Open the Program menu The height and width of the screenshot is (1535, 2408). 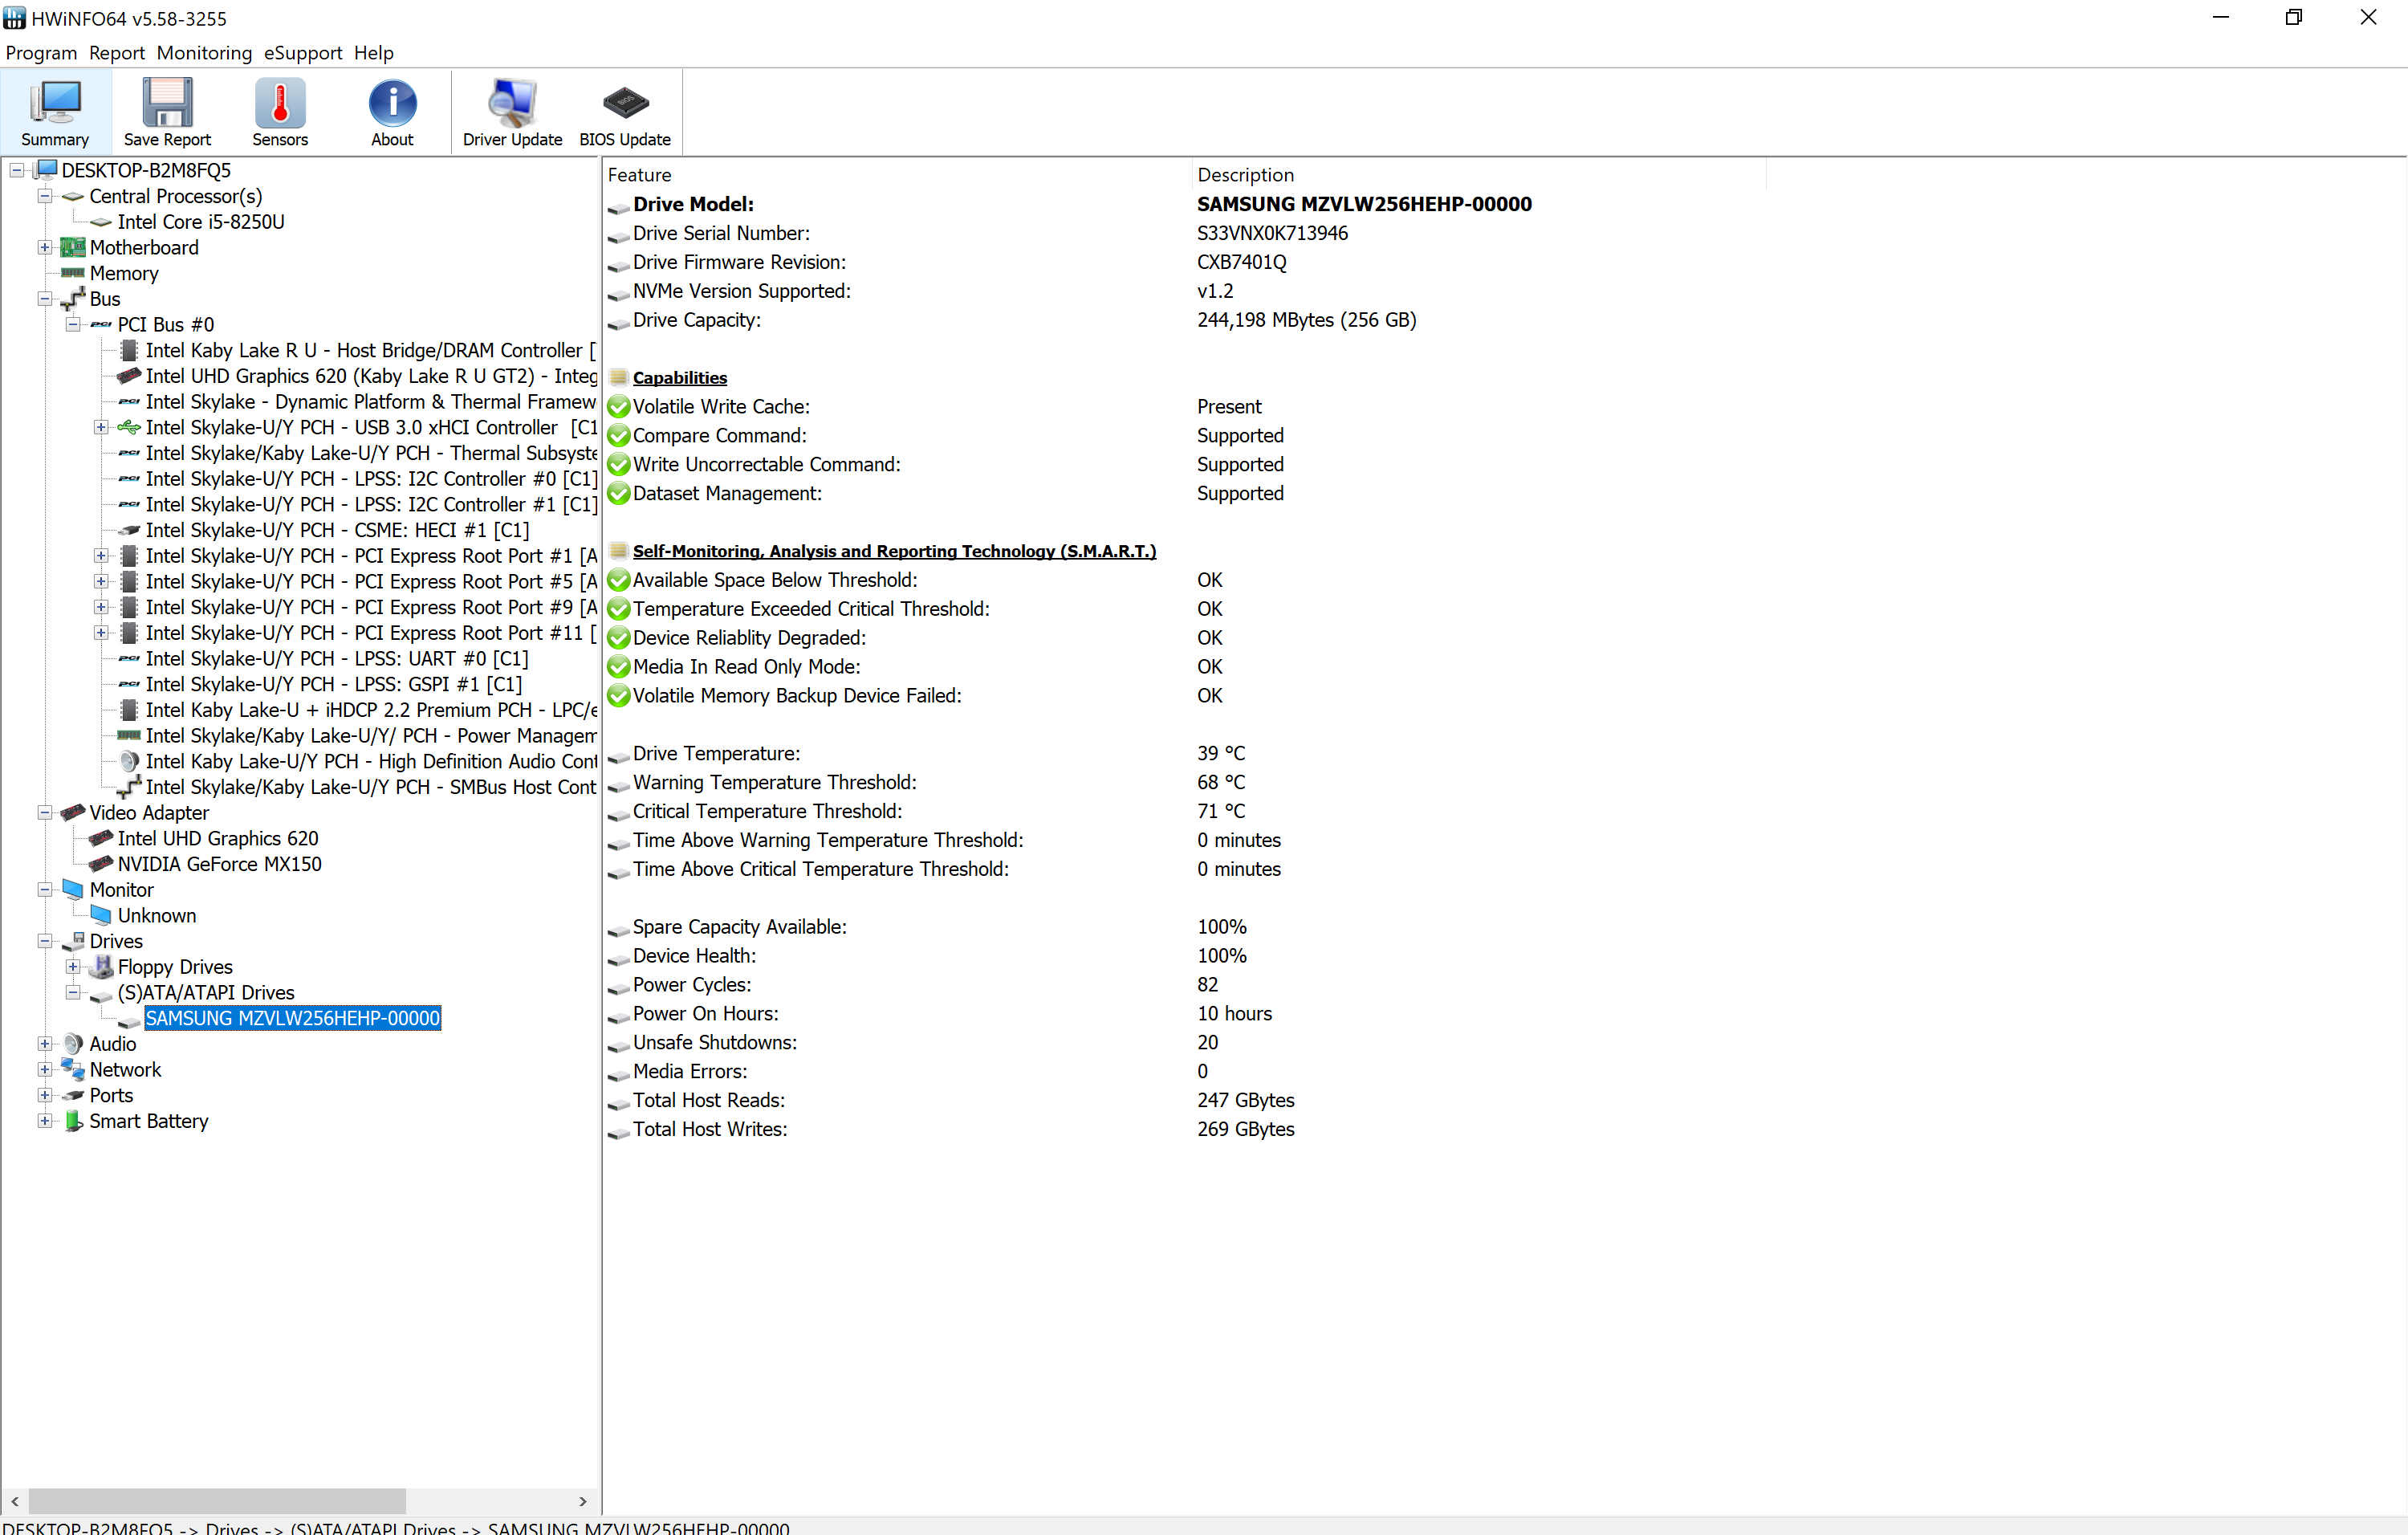(41, 53)
